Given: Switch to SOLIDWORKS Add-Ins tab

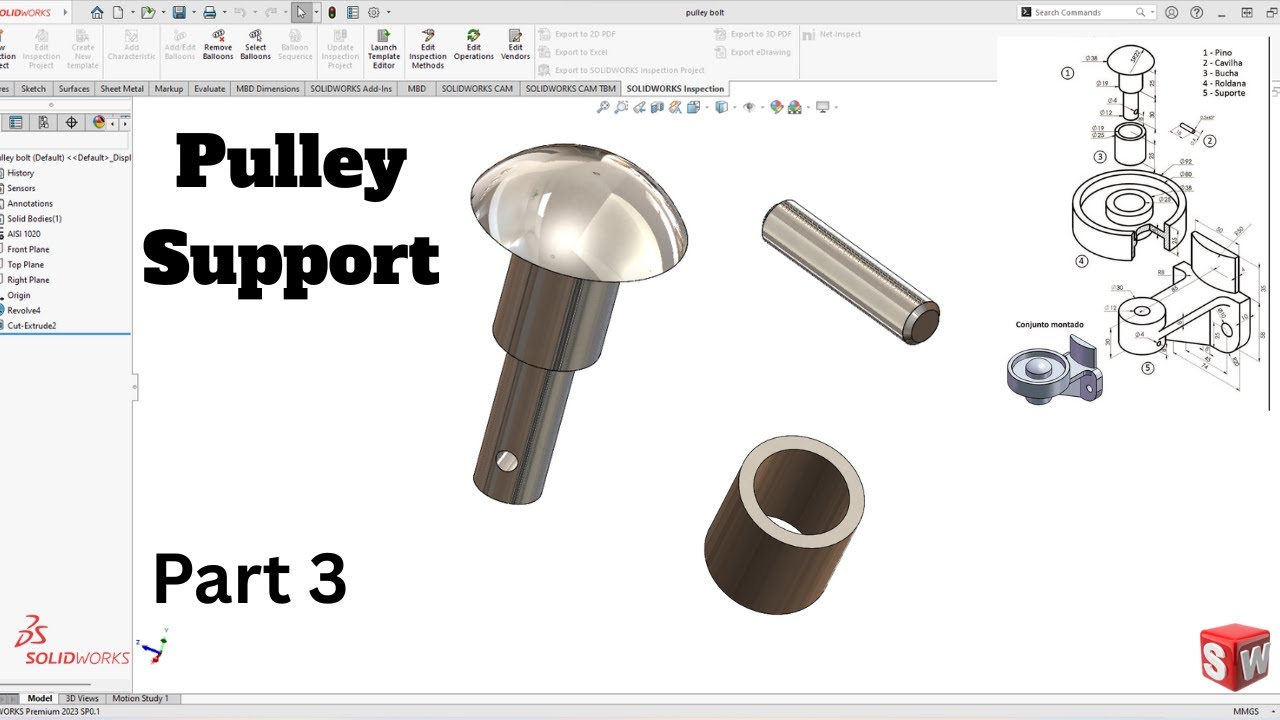Looking at the screenshot, I should pyautogui.click(x=351, y=88).
